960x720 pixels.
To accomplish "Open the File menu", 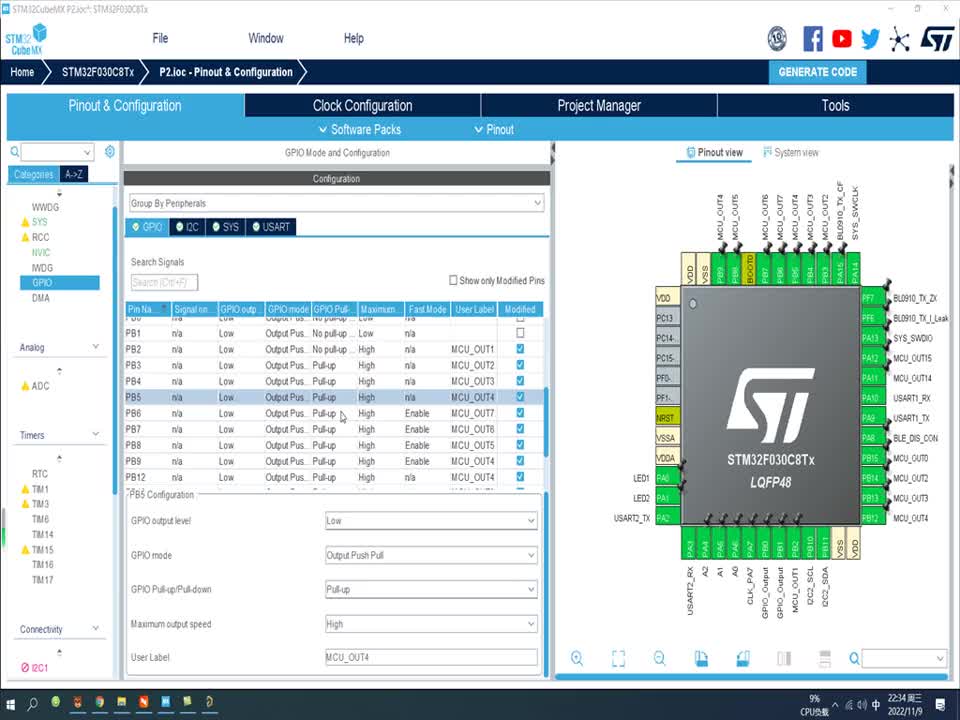I will tap(160, 38).
